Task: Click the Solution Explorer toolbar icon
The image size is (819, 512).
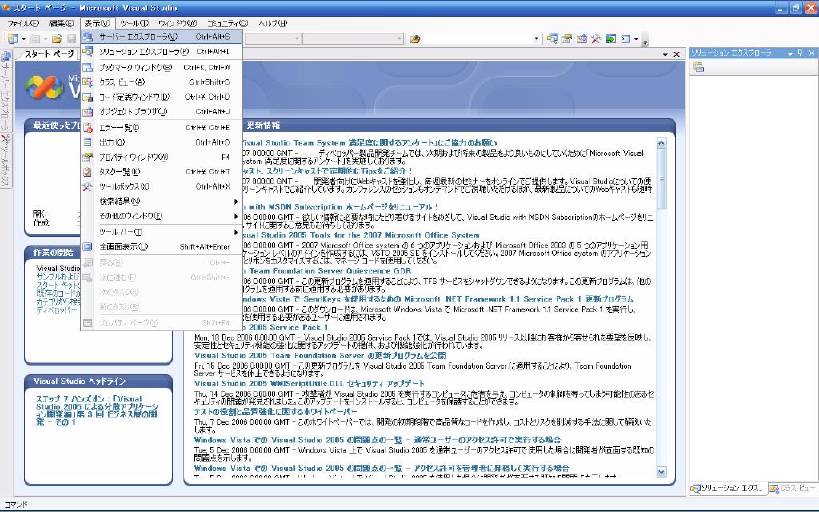Action: [x=552, y=39]
